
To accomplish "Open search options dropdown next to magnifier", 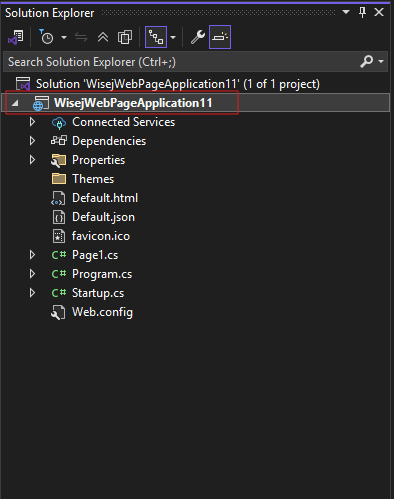I will click(381, 62).
